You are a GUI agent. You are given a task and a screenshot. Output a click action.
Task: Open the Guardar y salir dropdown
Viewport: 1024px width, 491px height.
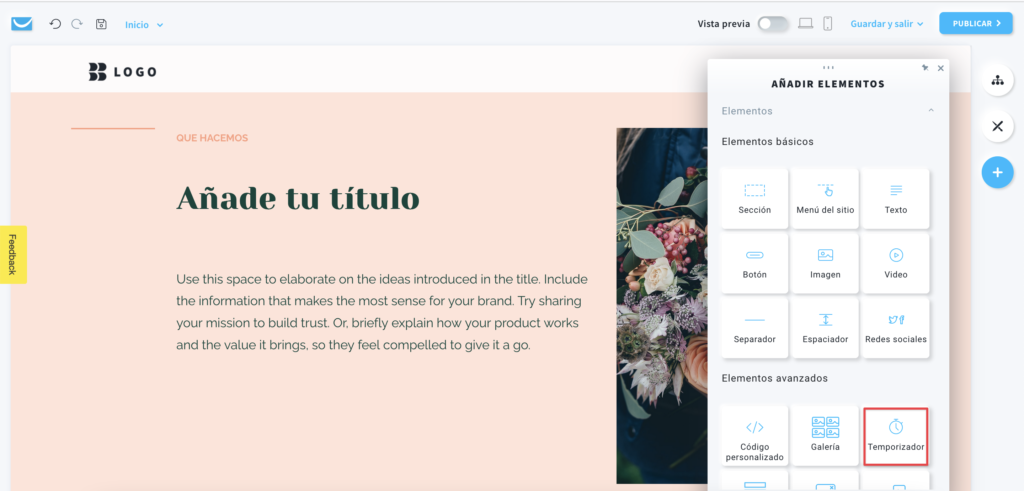coord(887,24)
